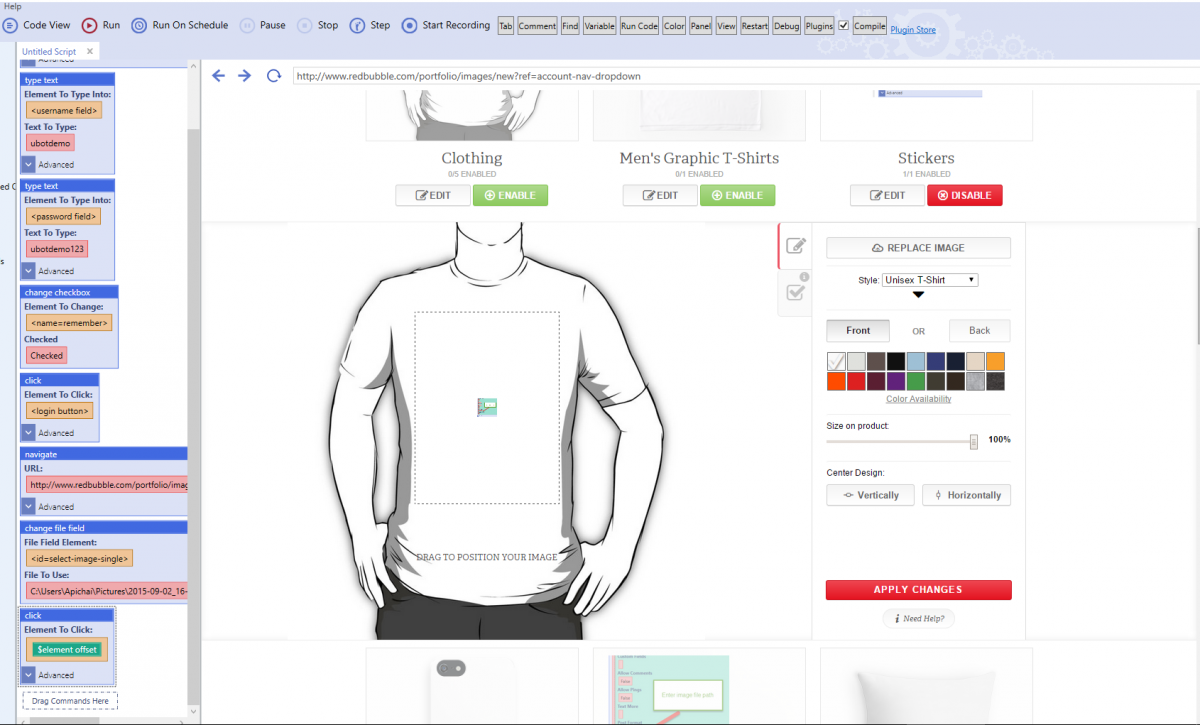Click EDIT under Men's Graphic T-Shirts
The height and width of the screenshot is (725, 1200).
[x=659, y=195]
